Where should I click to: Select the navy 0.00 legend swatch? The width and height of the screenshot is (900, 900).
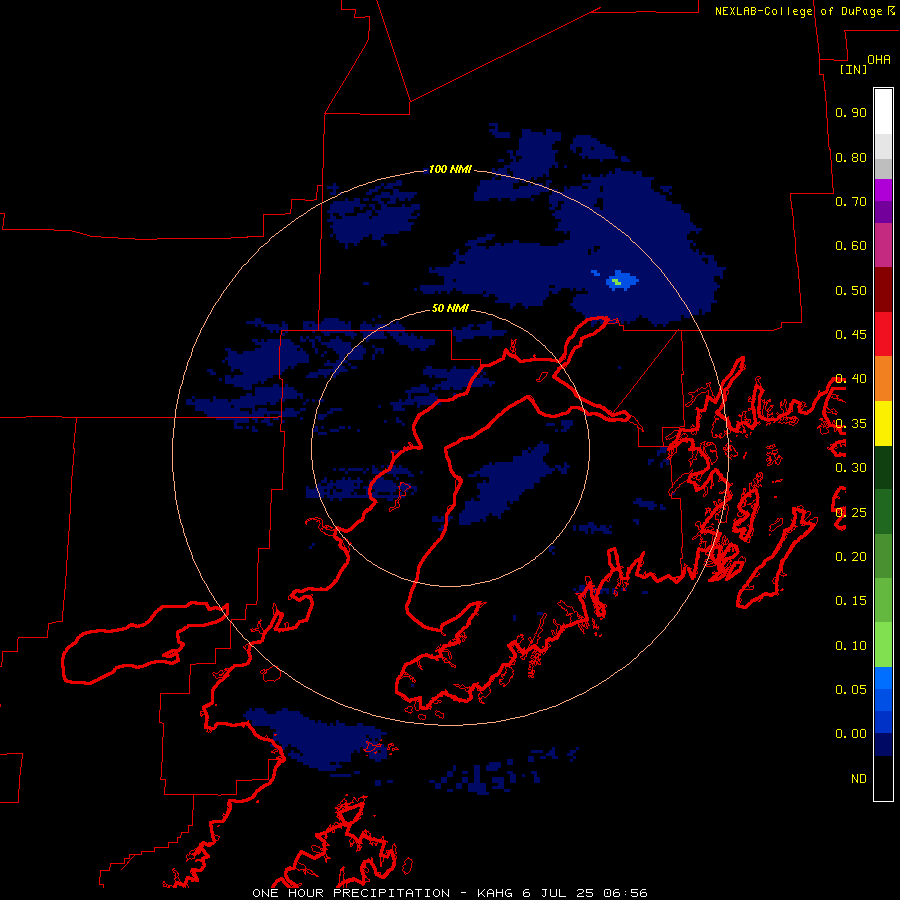coord(883,744)
